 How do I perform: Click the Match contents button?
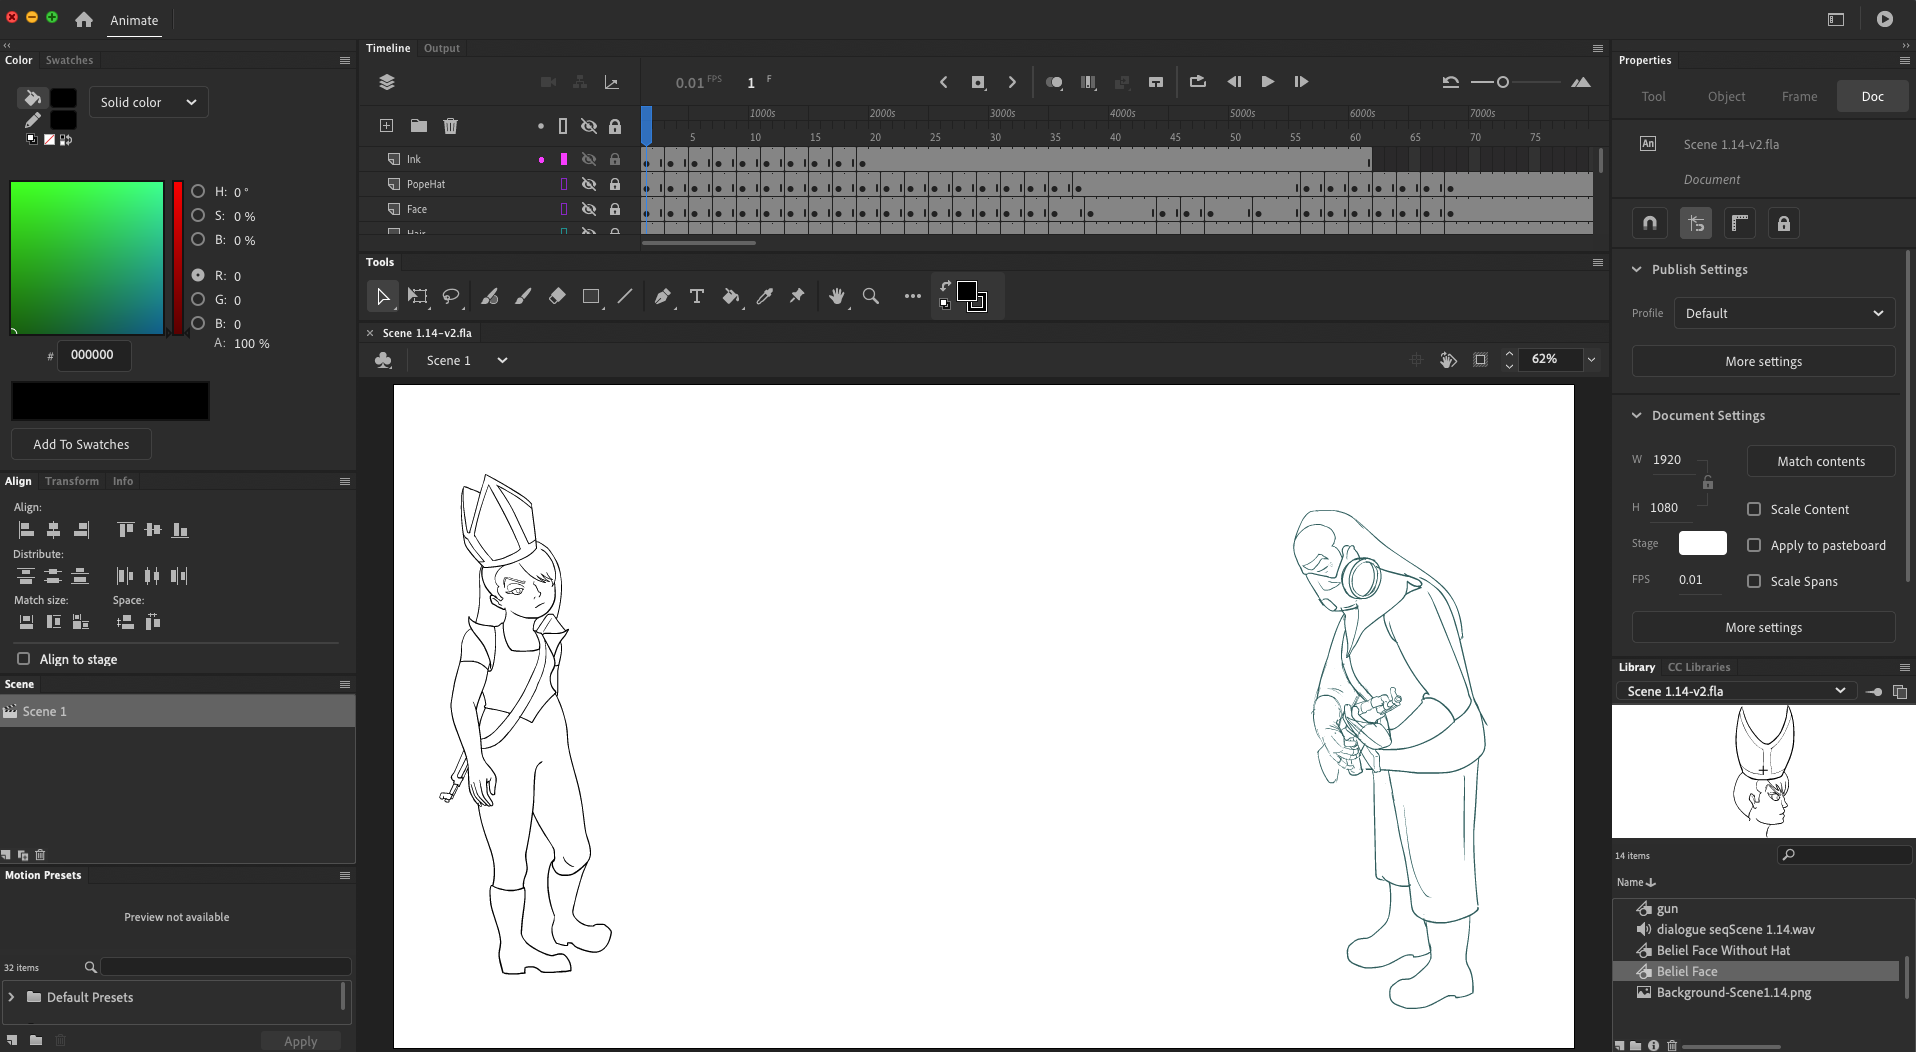click(1820, 461)
